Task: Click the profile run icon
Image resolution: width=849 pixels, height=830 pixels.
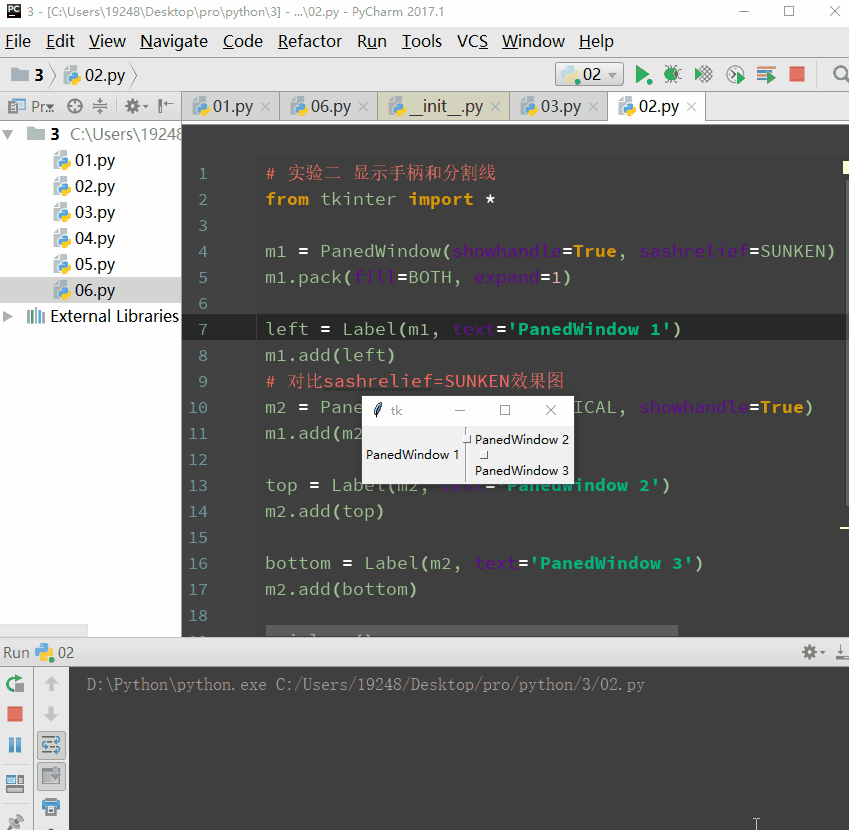Action: pos(735,75)
